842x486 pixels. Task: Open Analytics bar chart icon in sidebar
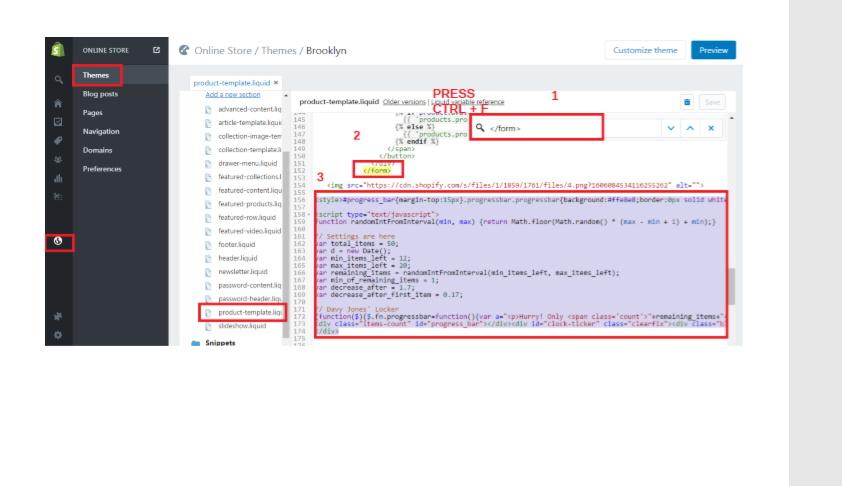(x=58, y=179)
